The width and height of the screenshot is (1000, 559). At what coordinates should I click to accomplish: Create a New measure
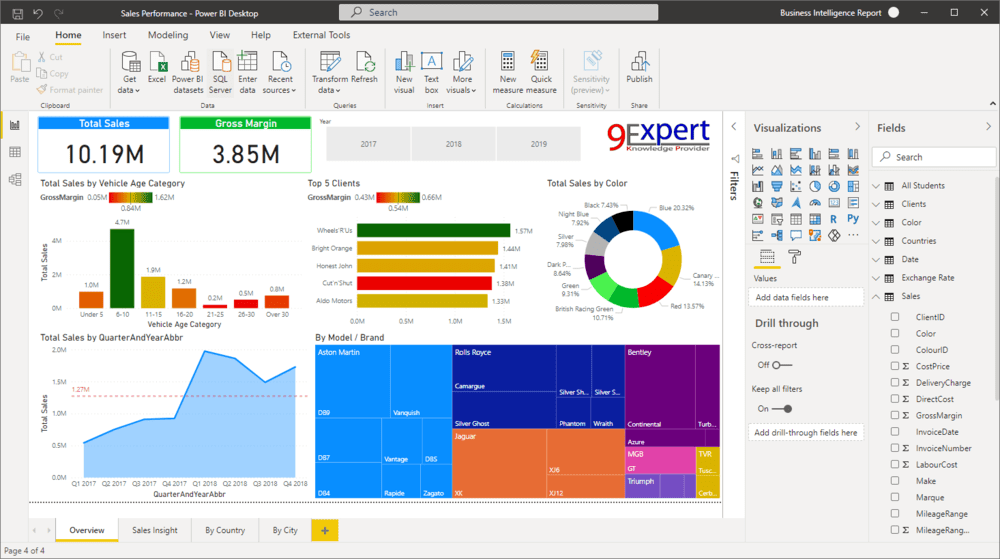(x=508, y=72)
